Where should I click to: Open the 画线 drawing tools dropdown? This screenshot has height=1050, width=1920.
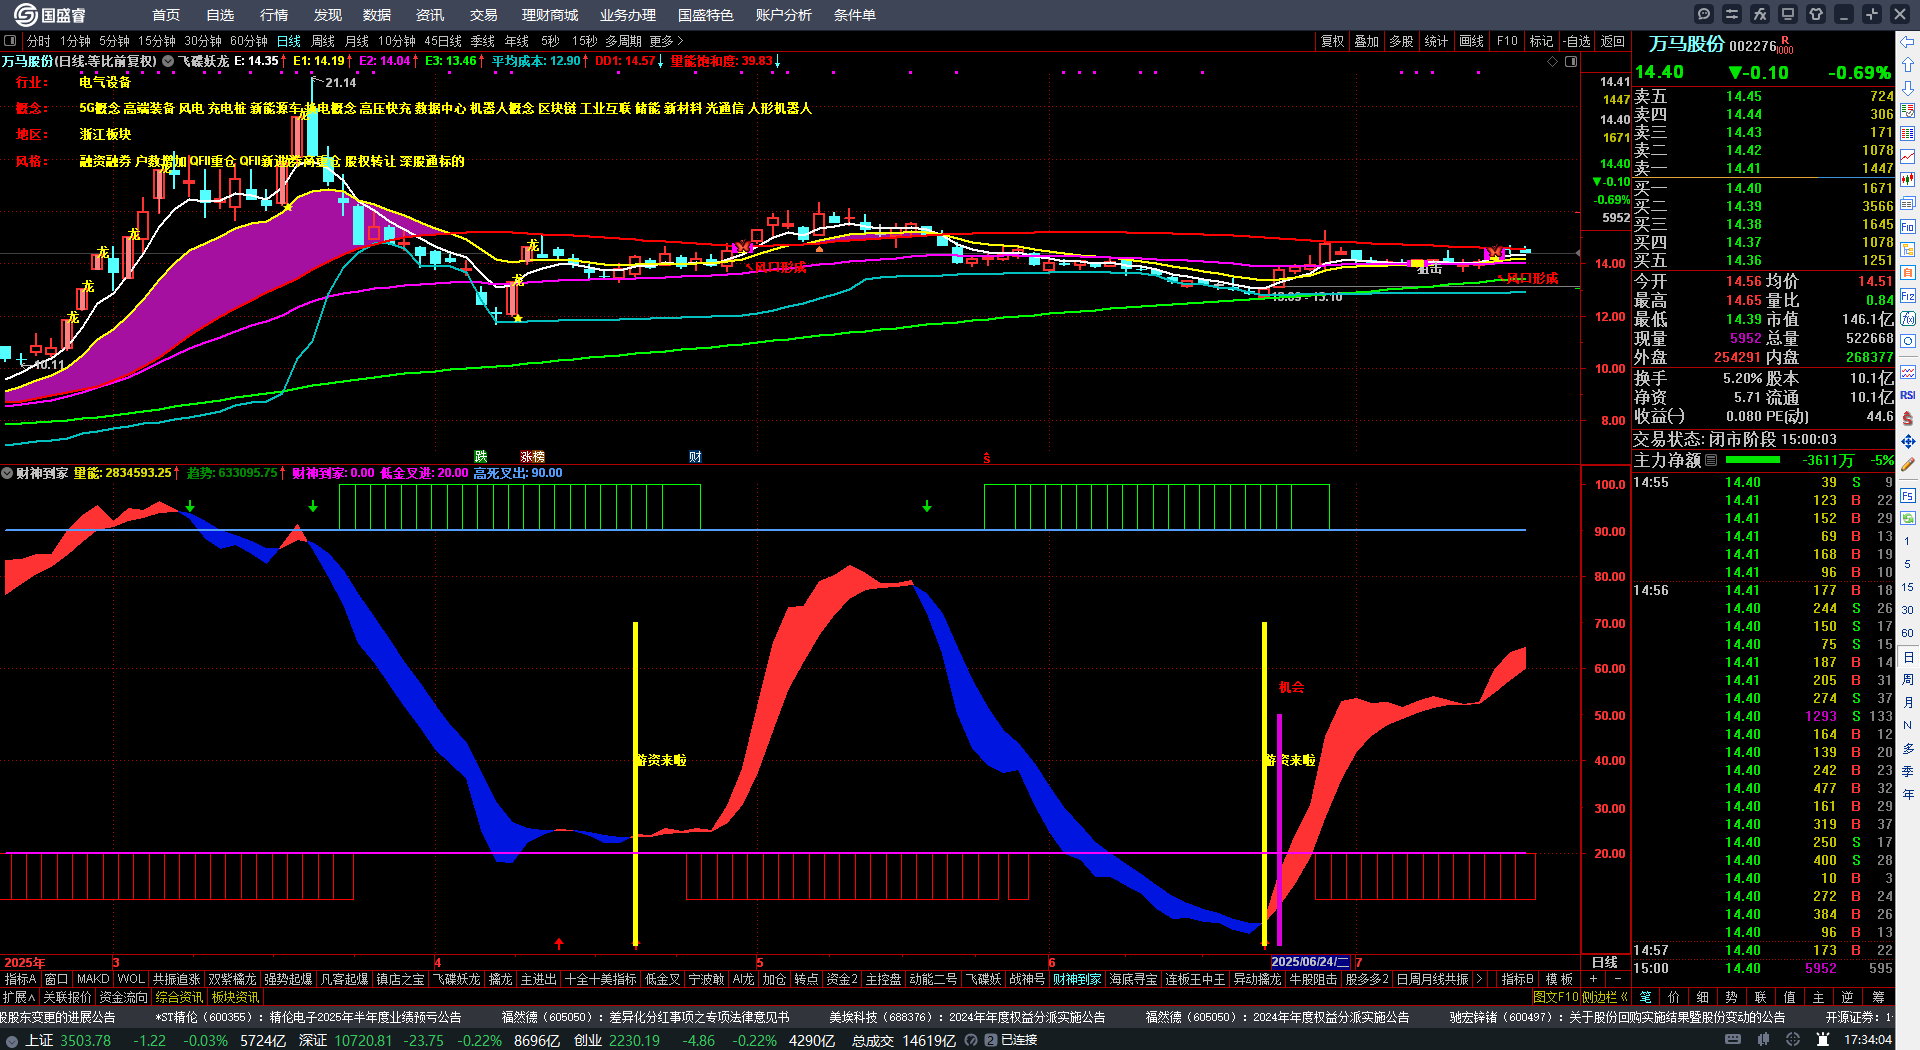coord(1471,41)
